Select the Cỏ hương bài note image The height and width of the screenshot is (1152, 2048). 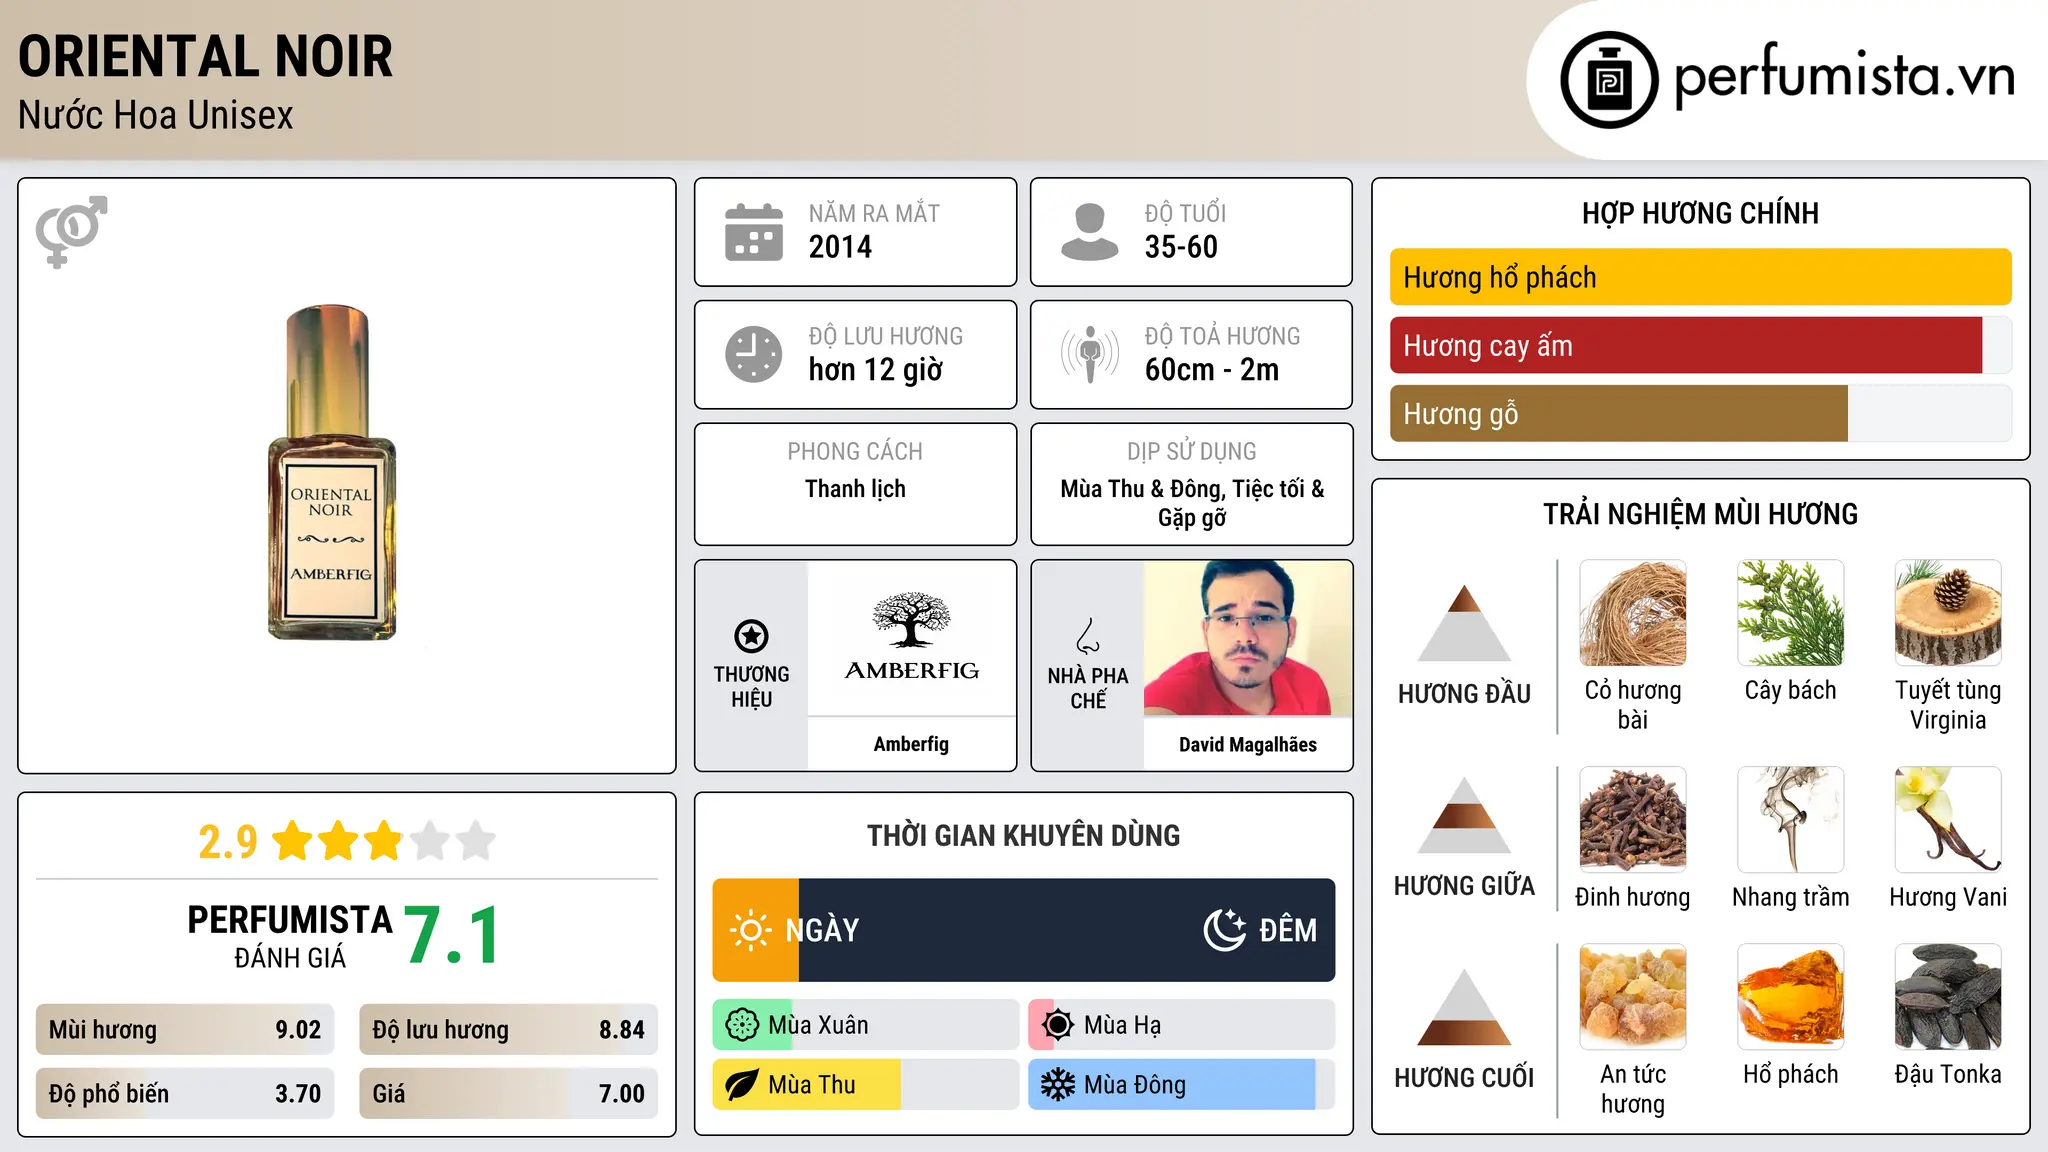click(1633, 613)
